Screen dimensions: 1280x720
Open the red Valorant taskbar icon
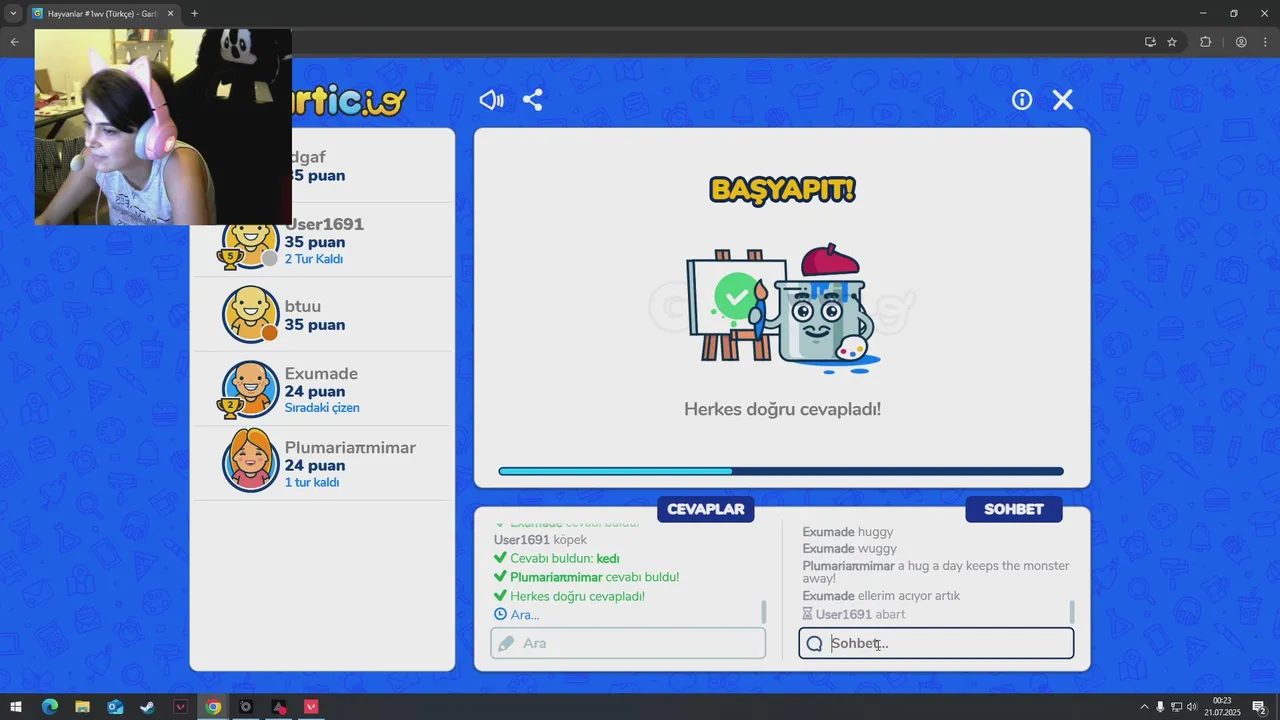311,707
